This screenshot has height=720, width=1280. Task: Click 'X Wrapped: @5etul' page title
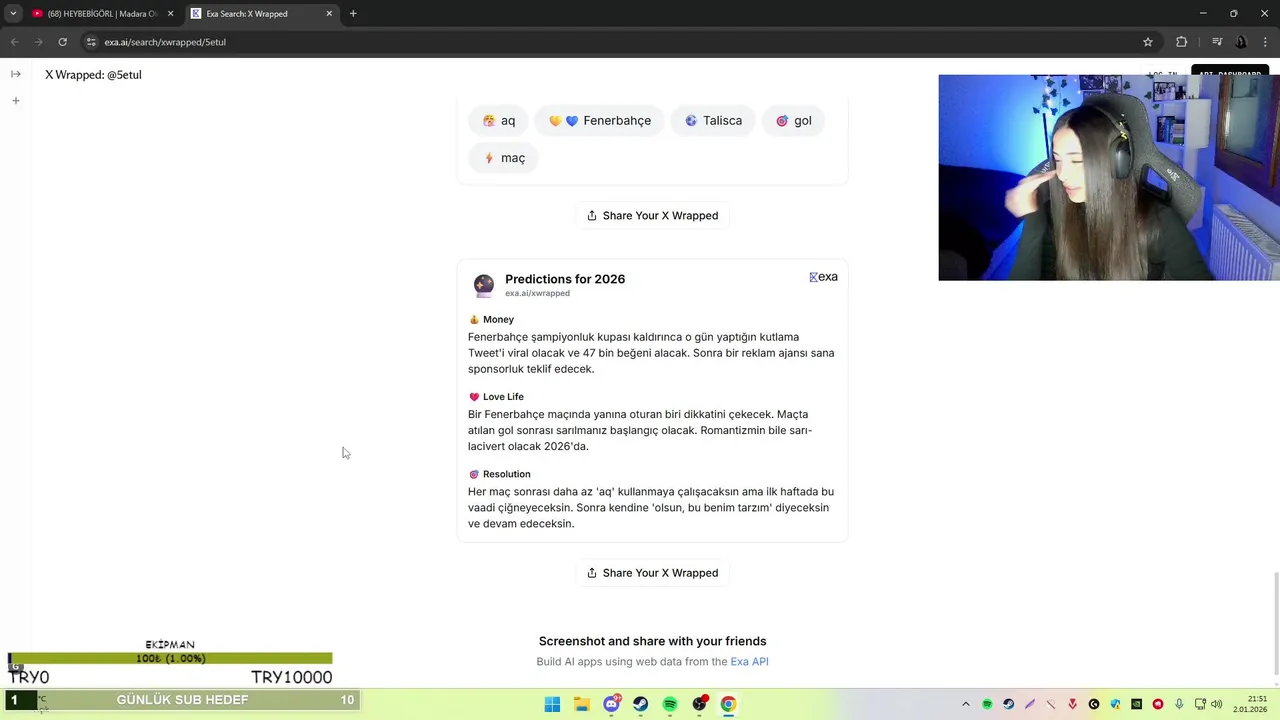pyautogui.click(x=93, y=75)
